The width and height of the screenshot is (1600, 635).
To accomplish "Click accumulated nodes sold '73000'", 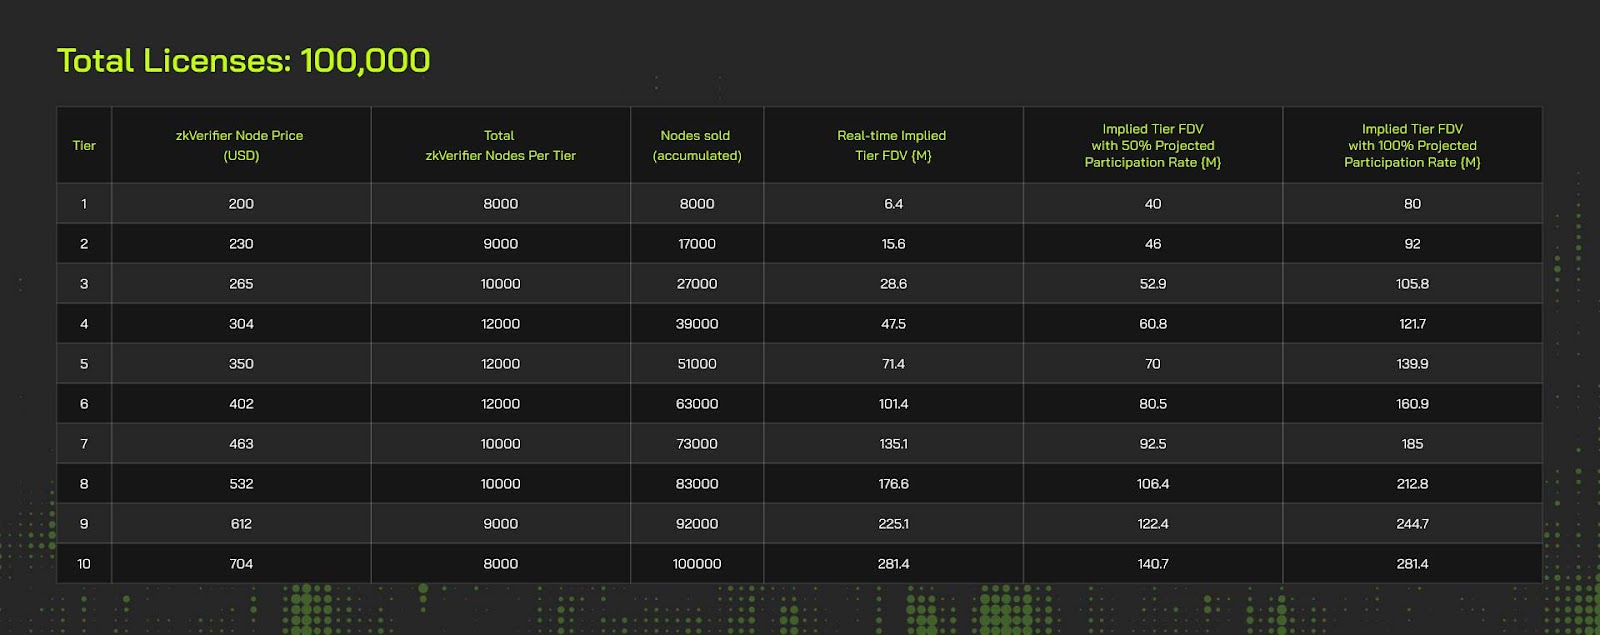I will coord(697,443).
